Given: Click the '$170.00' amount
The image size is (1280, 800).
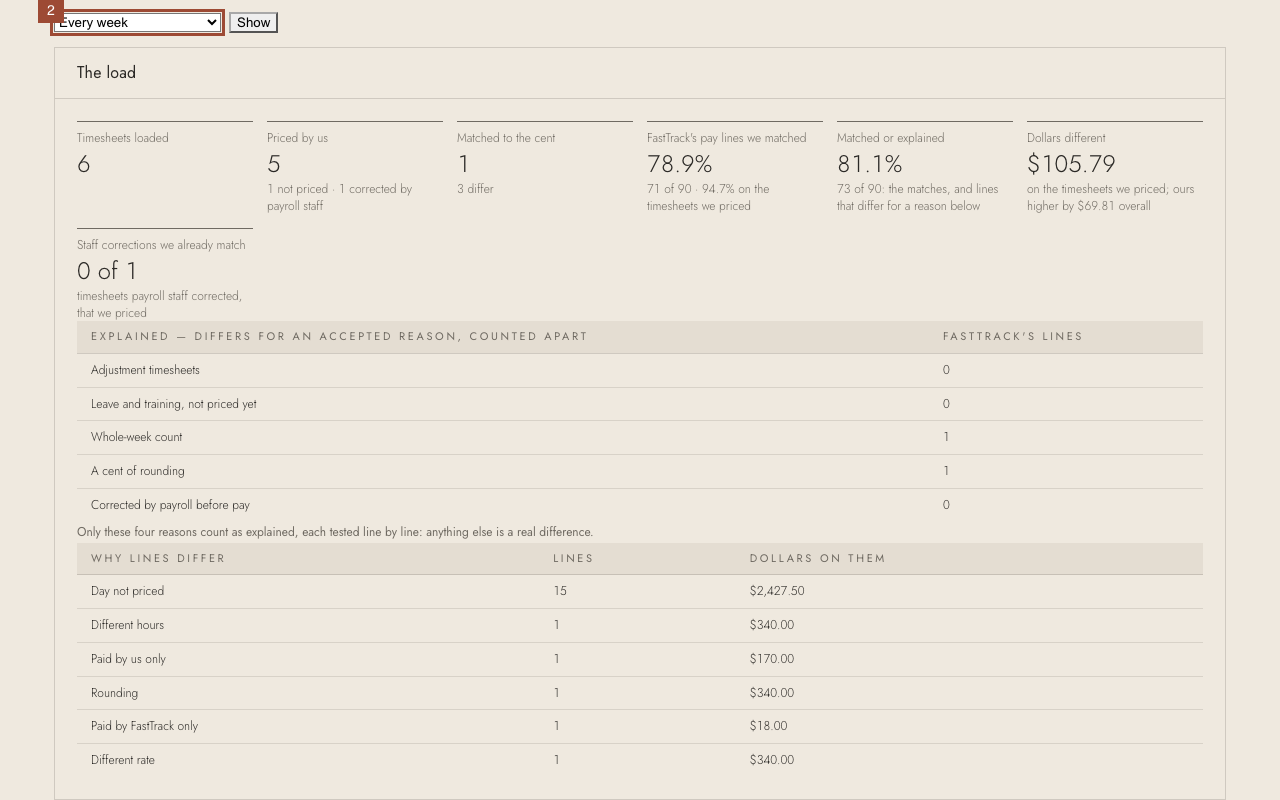Looking at the screenshot, I should (x=772, y=659).
